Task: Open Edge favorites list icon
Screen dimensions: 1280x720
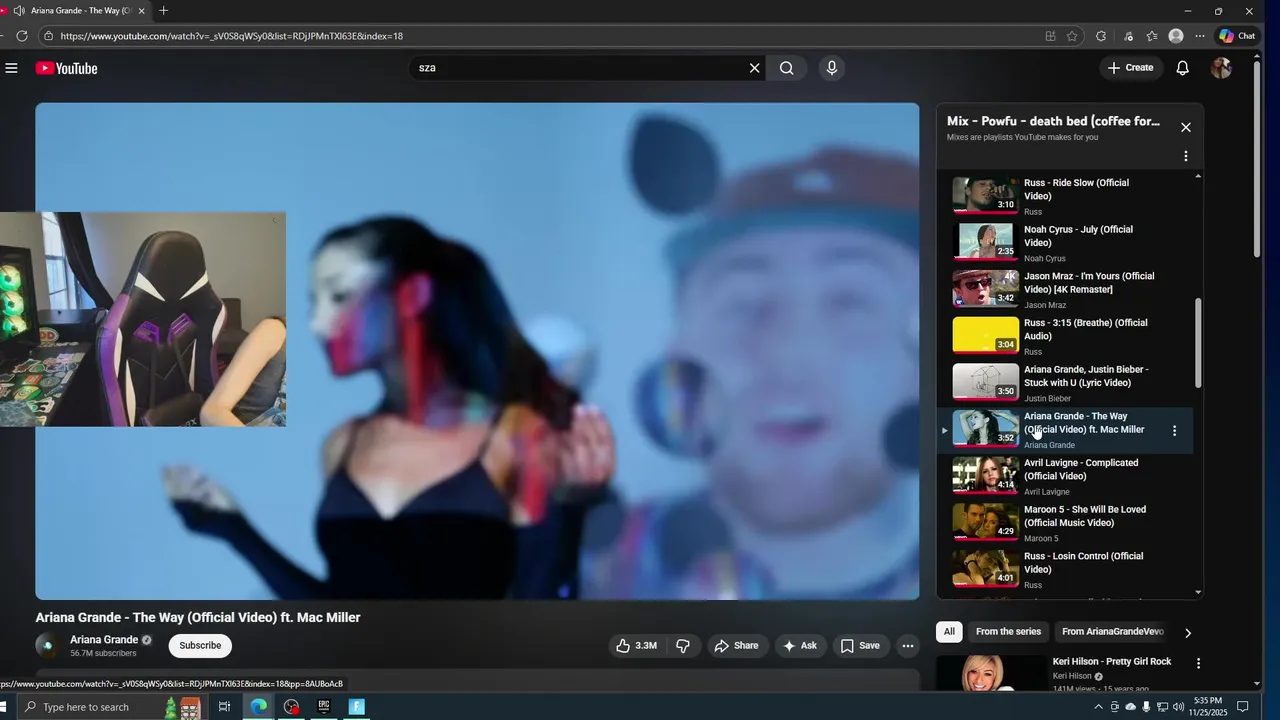Action: pyautogui.click(x=1152, y=36)
